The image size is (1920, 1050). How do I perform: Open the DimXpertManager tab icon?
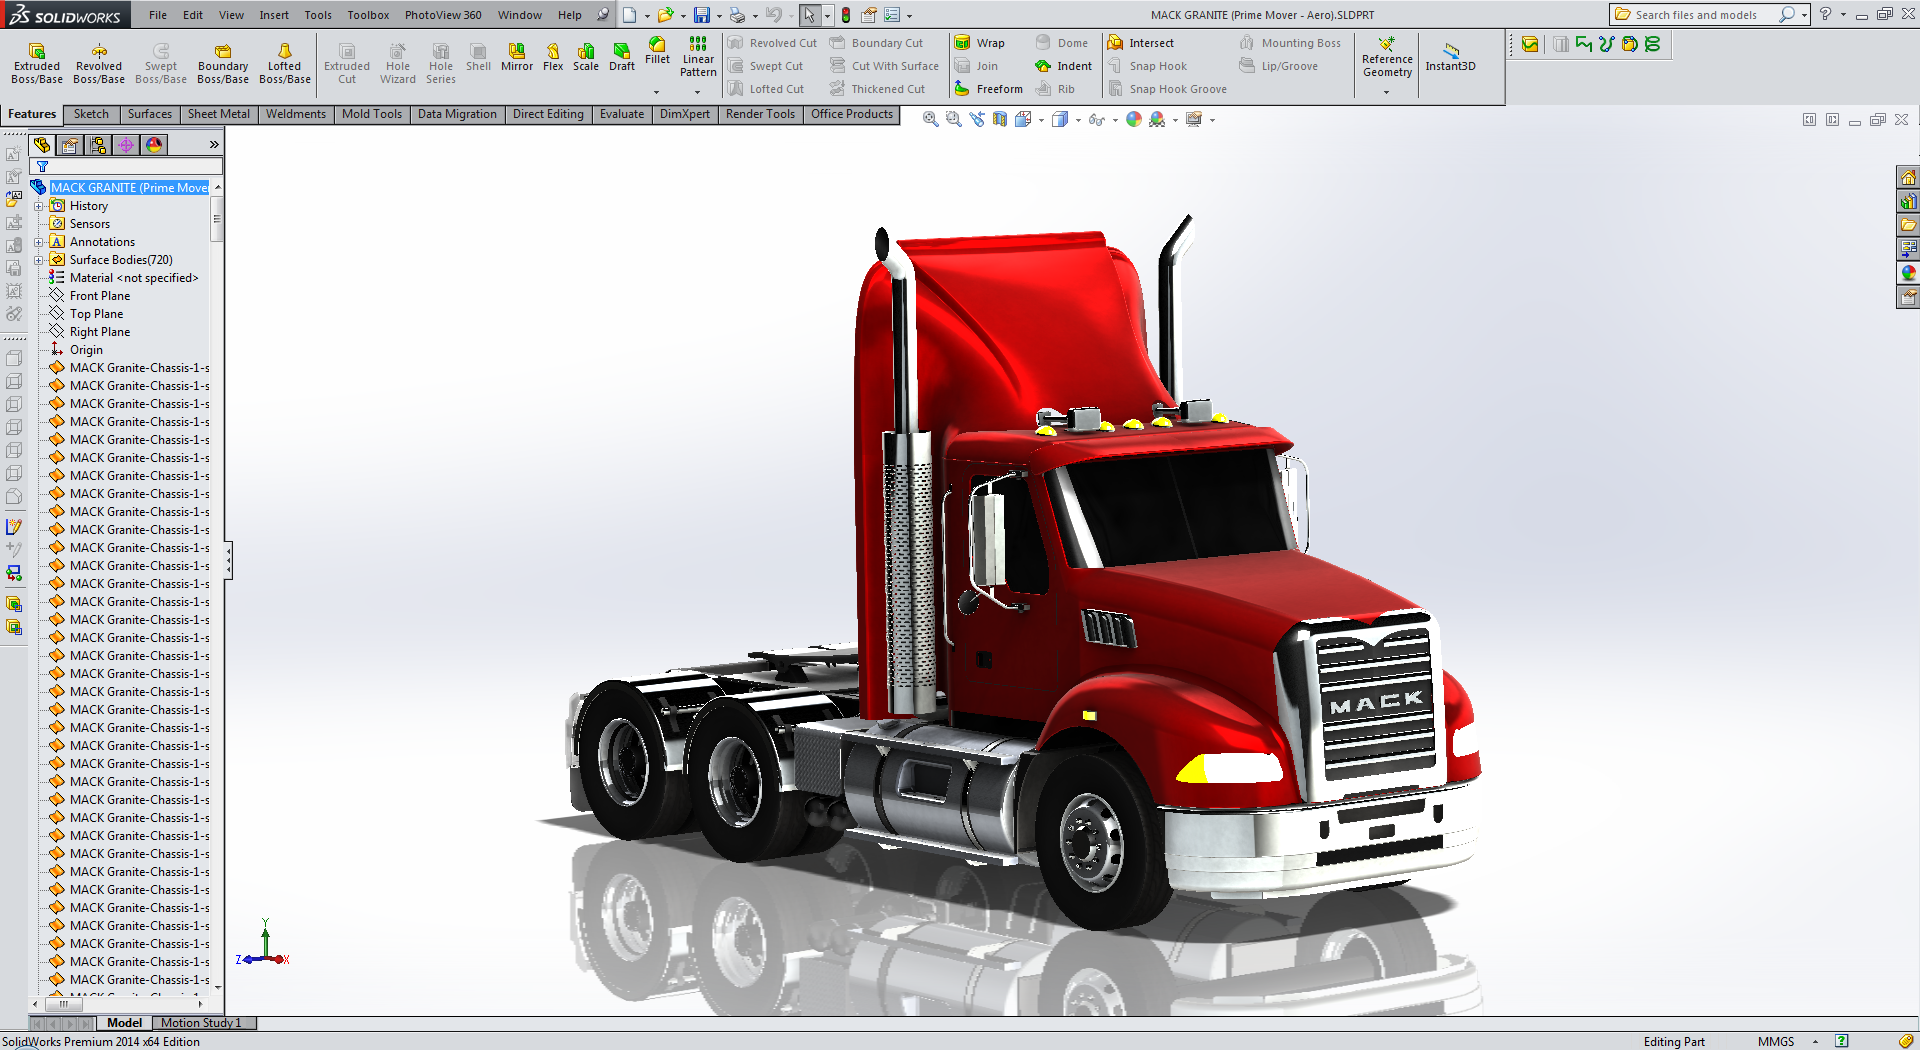[126, 145]
